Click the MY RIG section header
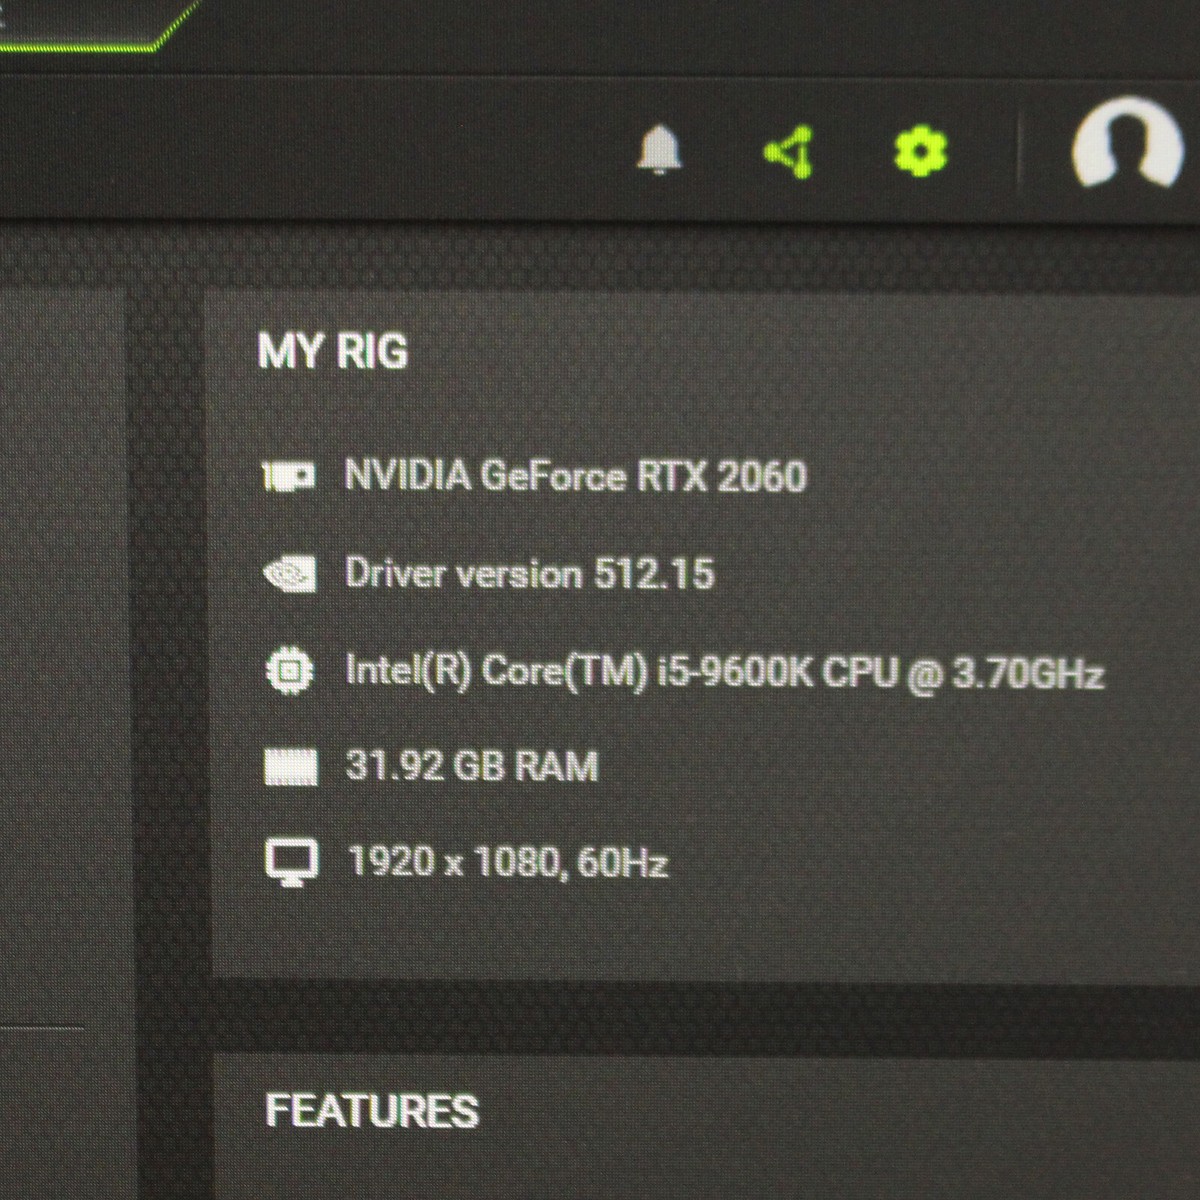Screen dimensions: 1200x1200 point(337,351)
